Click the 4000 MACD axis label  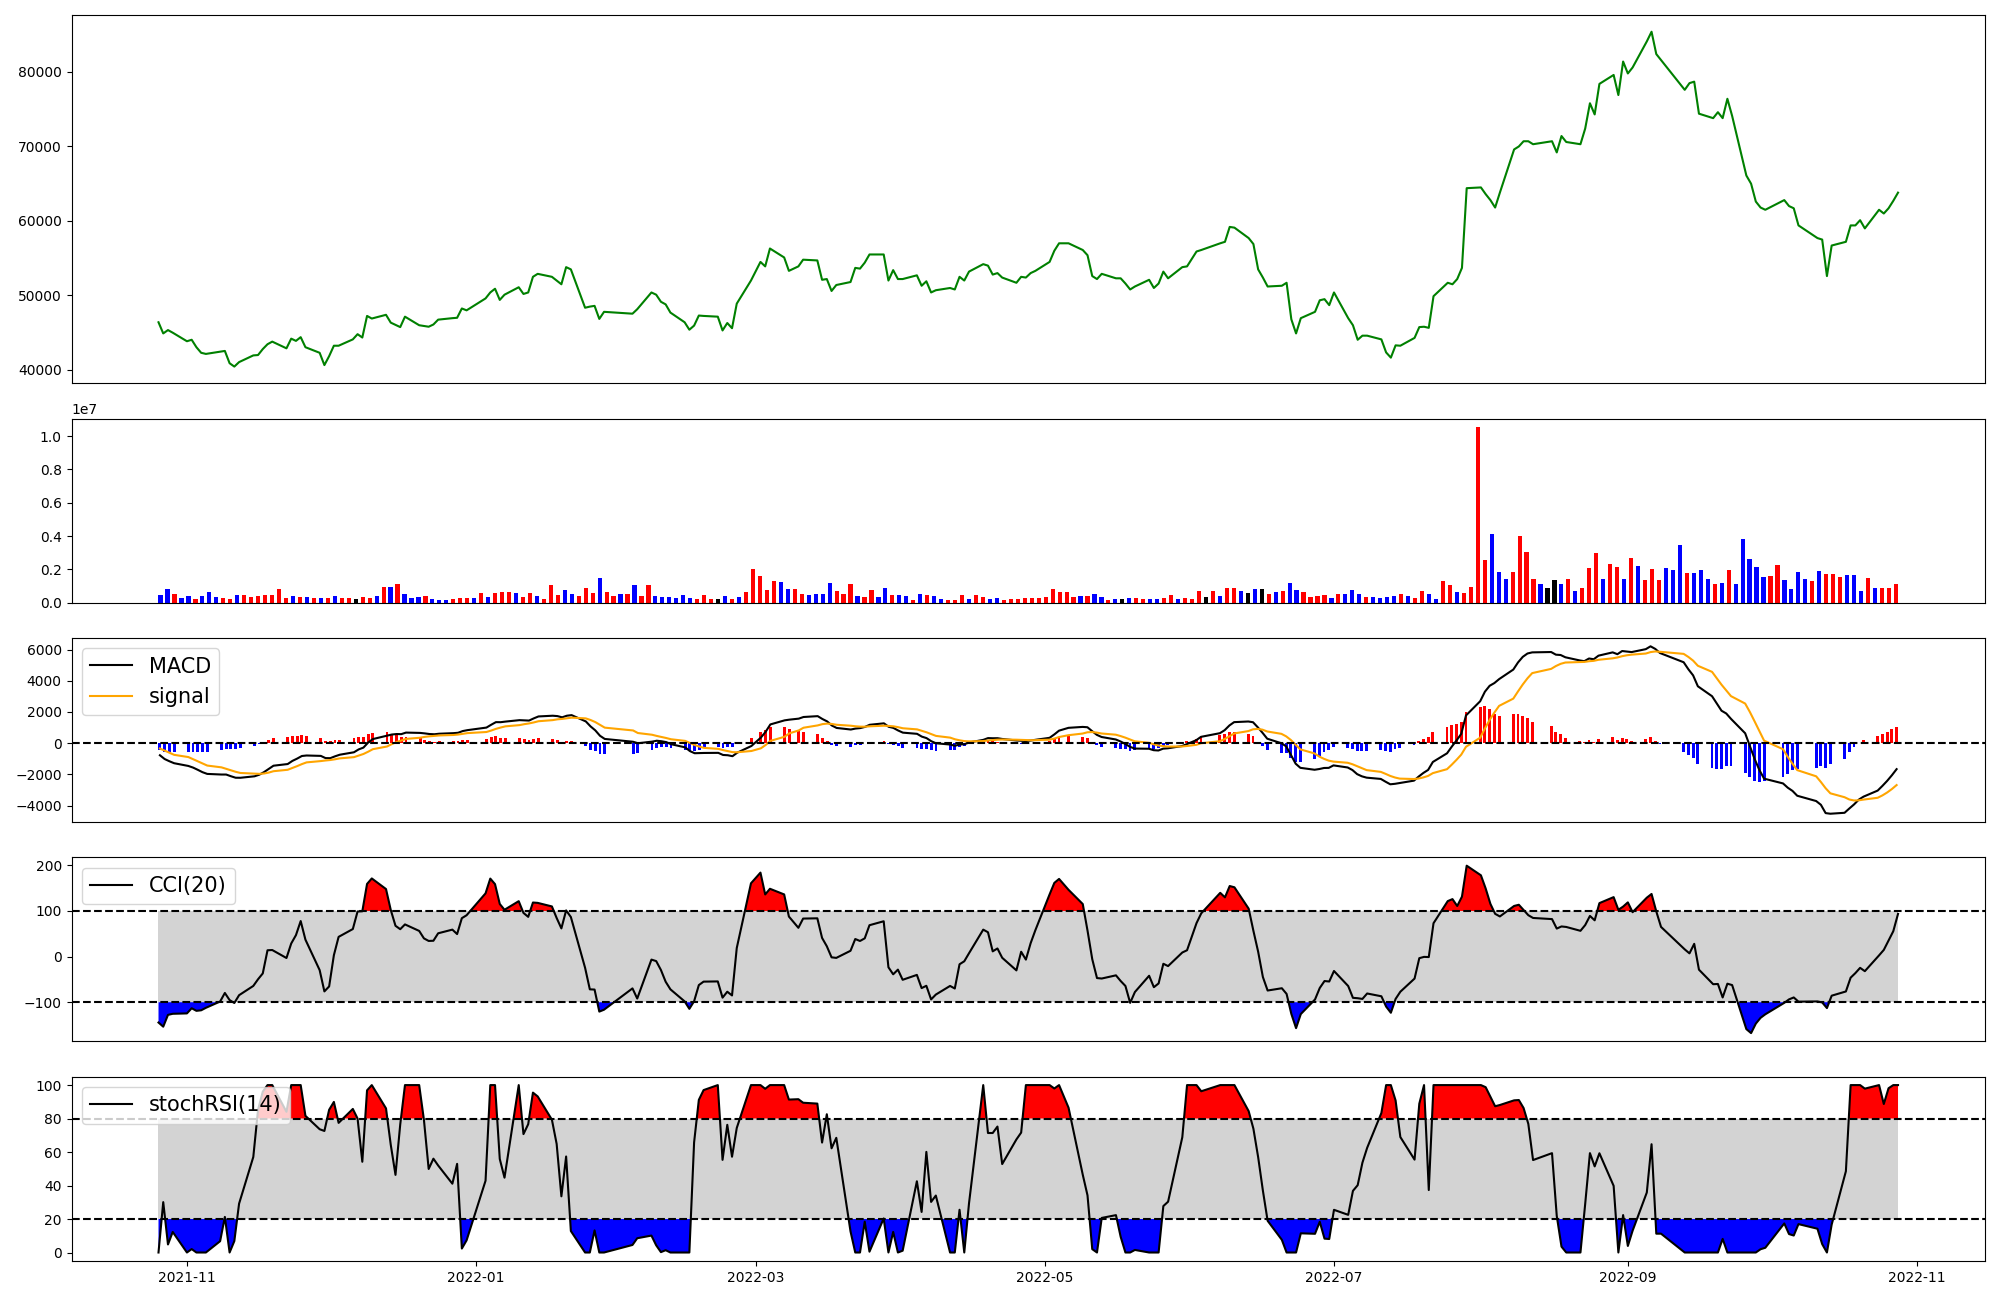click(x=45, y=681)
